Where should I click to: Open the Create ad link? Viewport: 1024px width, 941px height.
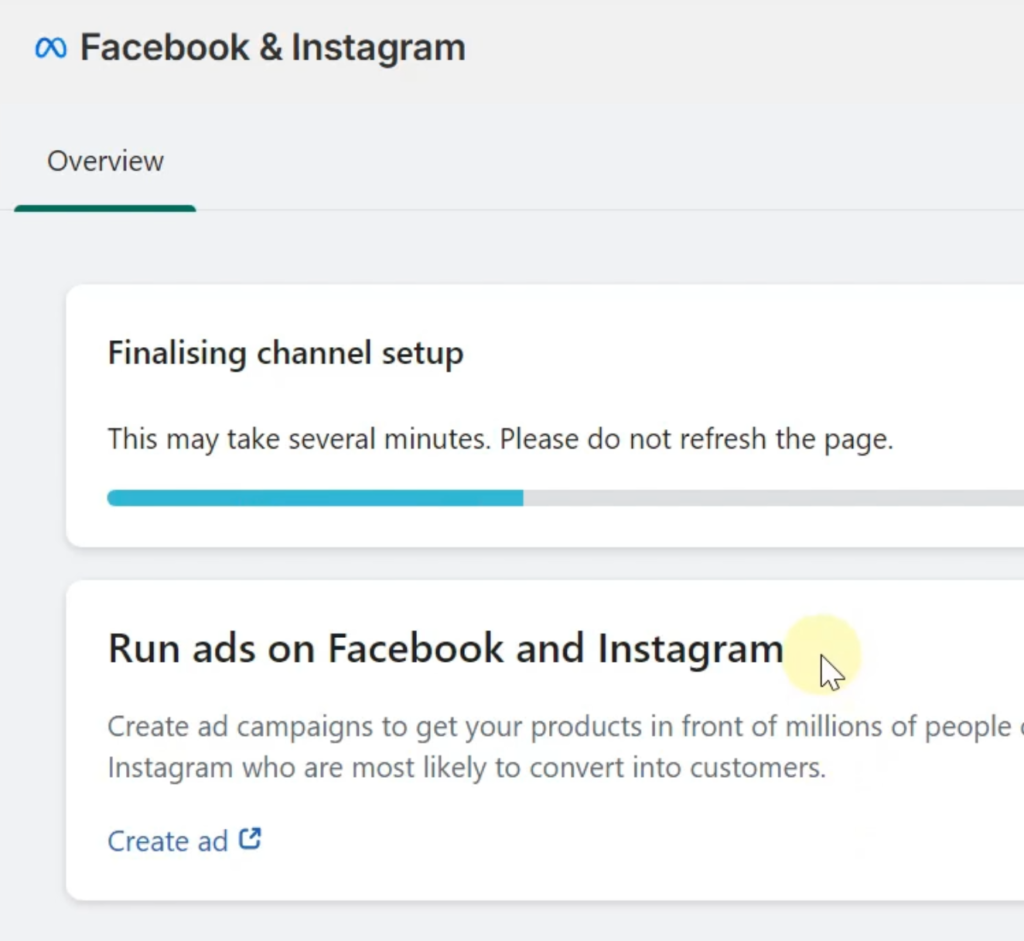click(x=168, y=842)
